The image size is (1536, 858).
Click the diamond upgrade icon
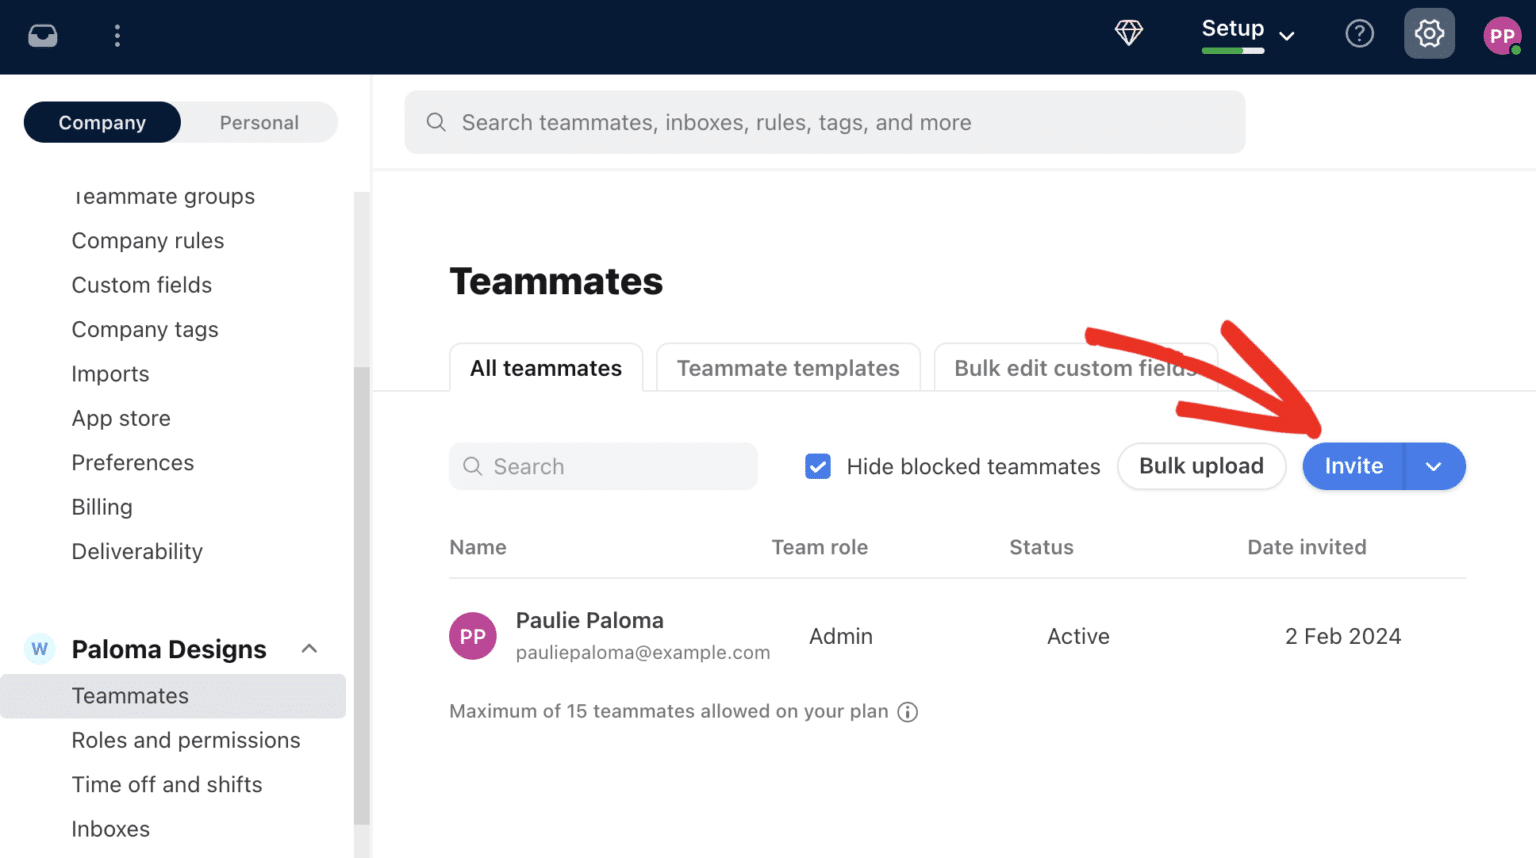click(x=1128, y=33)
